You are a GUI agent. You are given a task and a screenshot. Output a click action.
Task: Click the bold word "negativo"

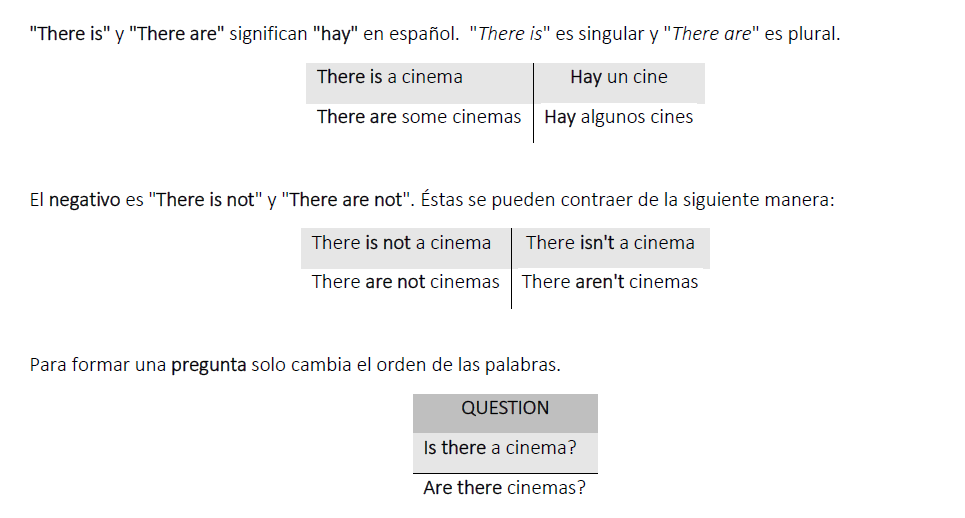point(85,200)
